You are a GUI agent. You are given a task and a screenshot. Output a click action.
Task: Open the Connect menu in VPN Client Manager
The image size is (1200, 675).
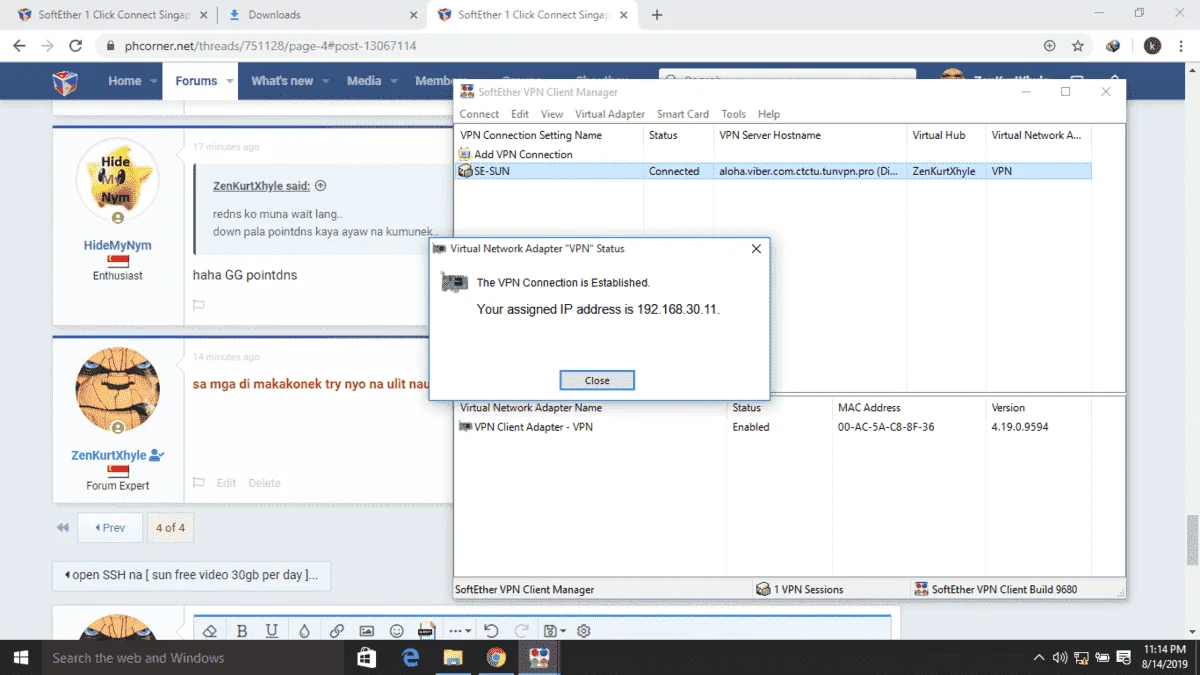pyautogui.click(x=479, y=114)
